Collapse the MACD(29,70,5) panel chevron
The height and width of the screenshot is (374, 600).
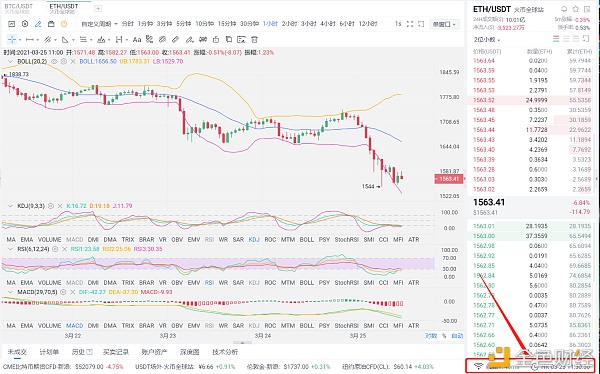pos(10,292)
